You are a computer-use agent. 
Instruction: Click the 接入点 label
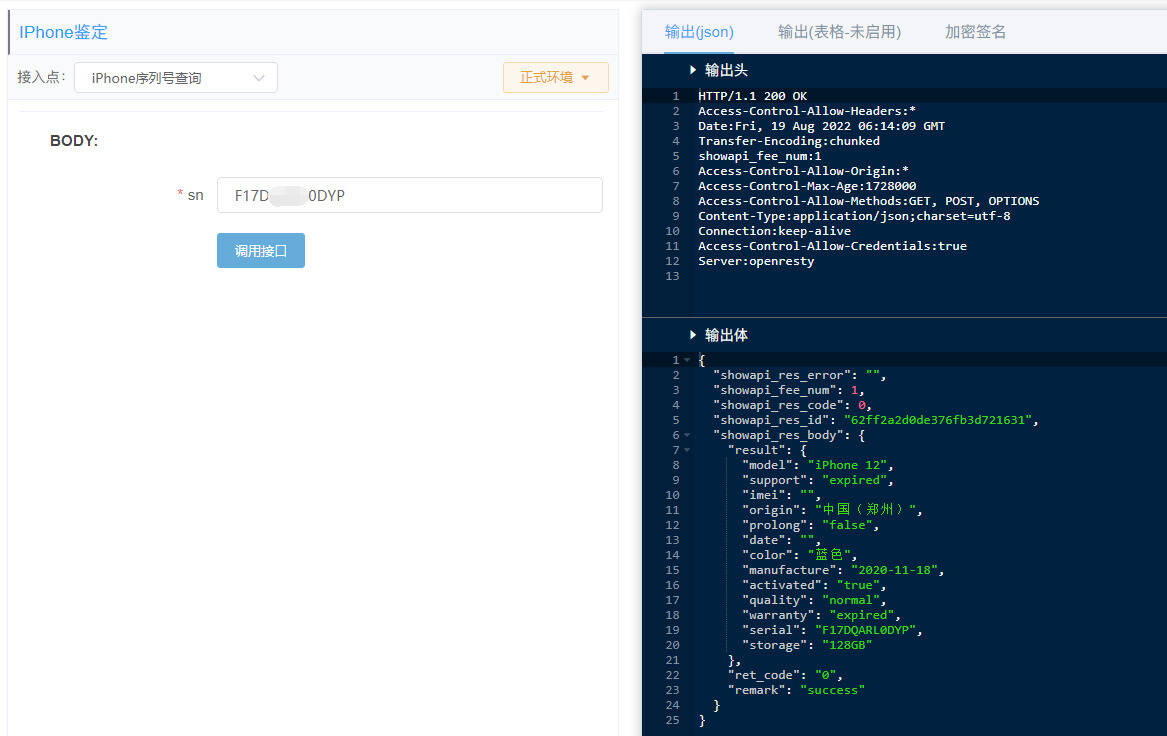tap(42, 77)
